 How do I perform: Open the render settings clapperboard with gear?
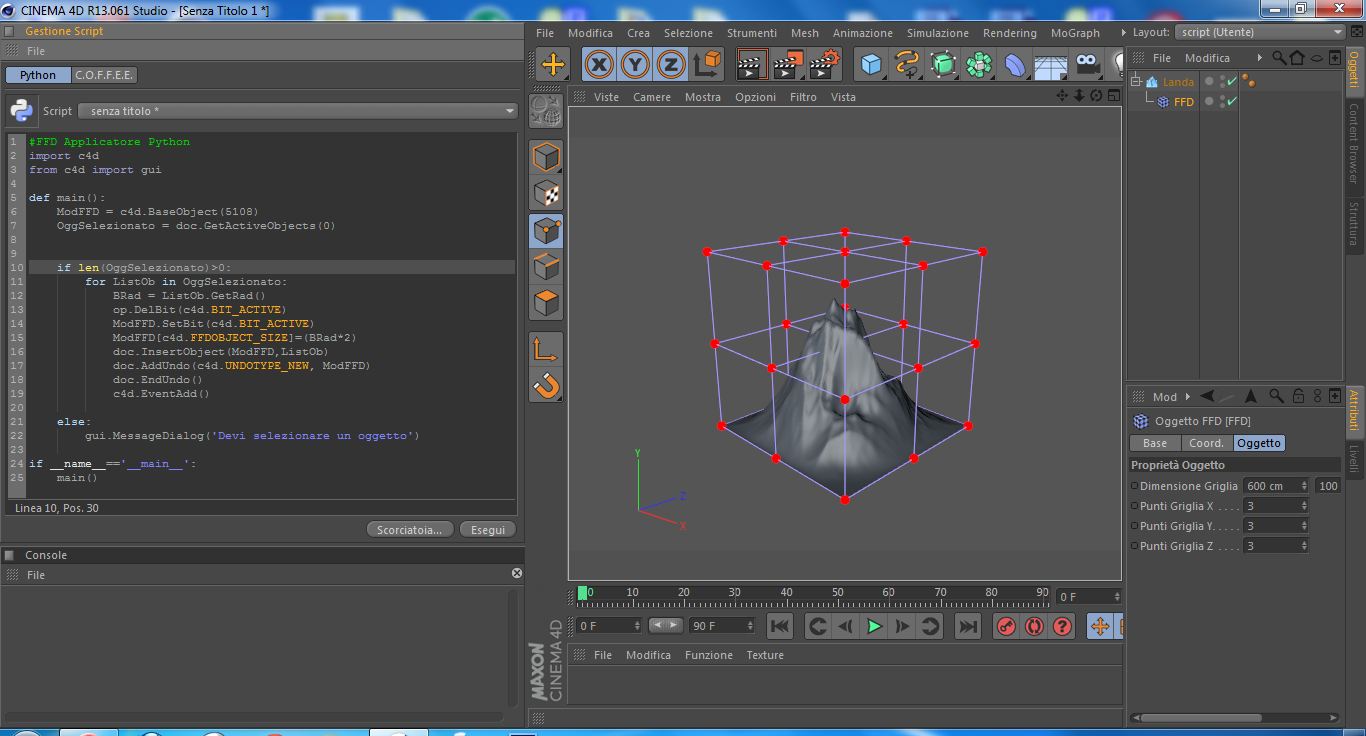click(824, 65)
